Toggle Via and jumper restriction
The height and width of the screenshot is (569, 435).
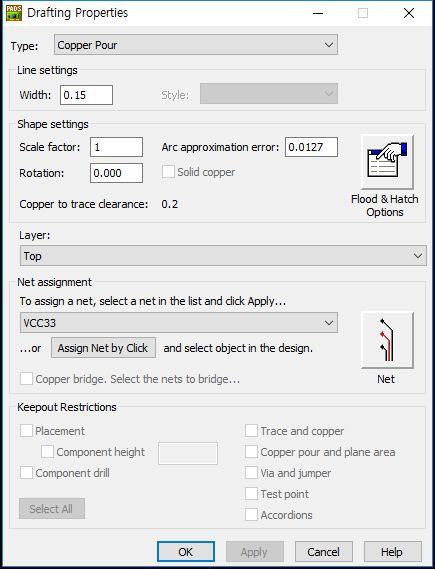pyautogui.click(x=251, y=473)
